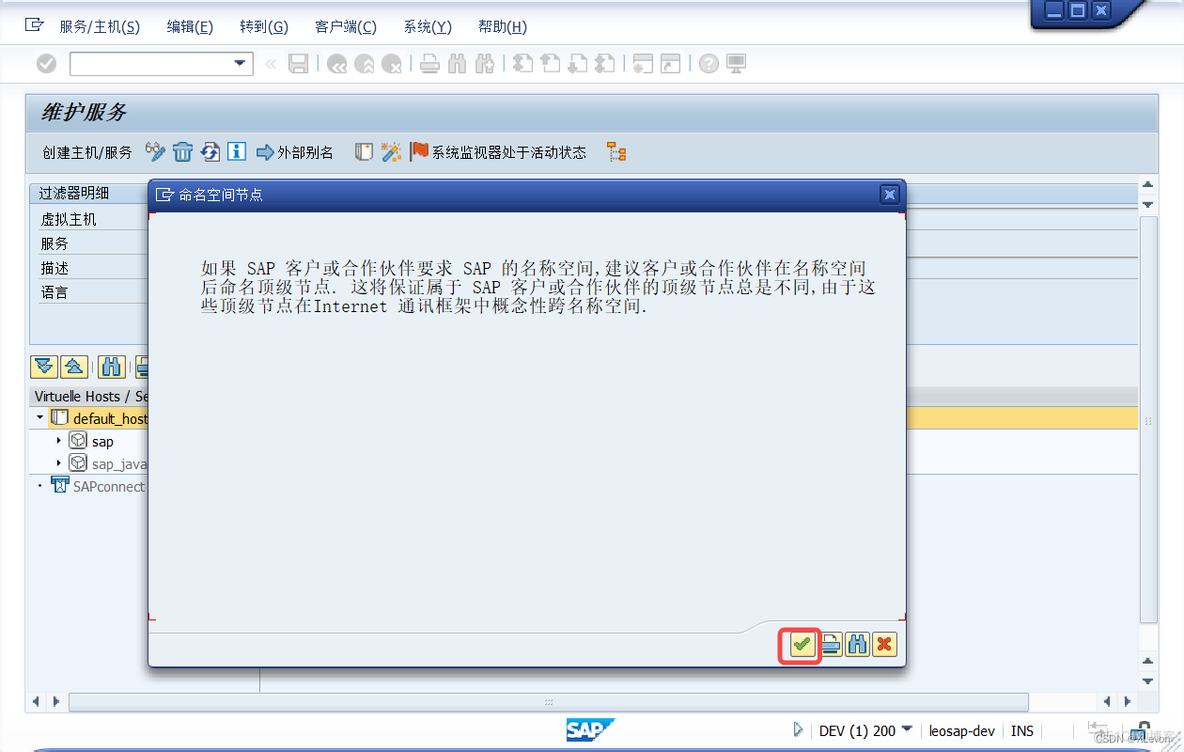Click the Customize Local Layout monitor icon
This screenshot has width=1184, height=752.
[x=736, y=64]
